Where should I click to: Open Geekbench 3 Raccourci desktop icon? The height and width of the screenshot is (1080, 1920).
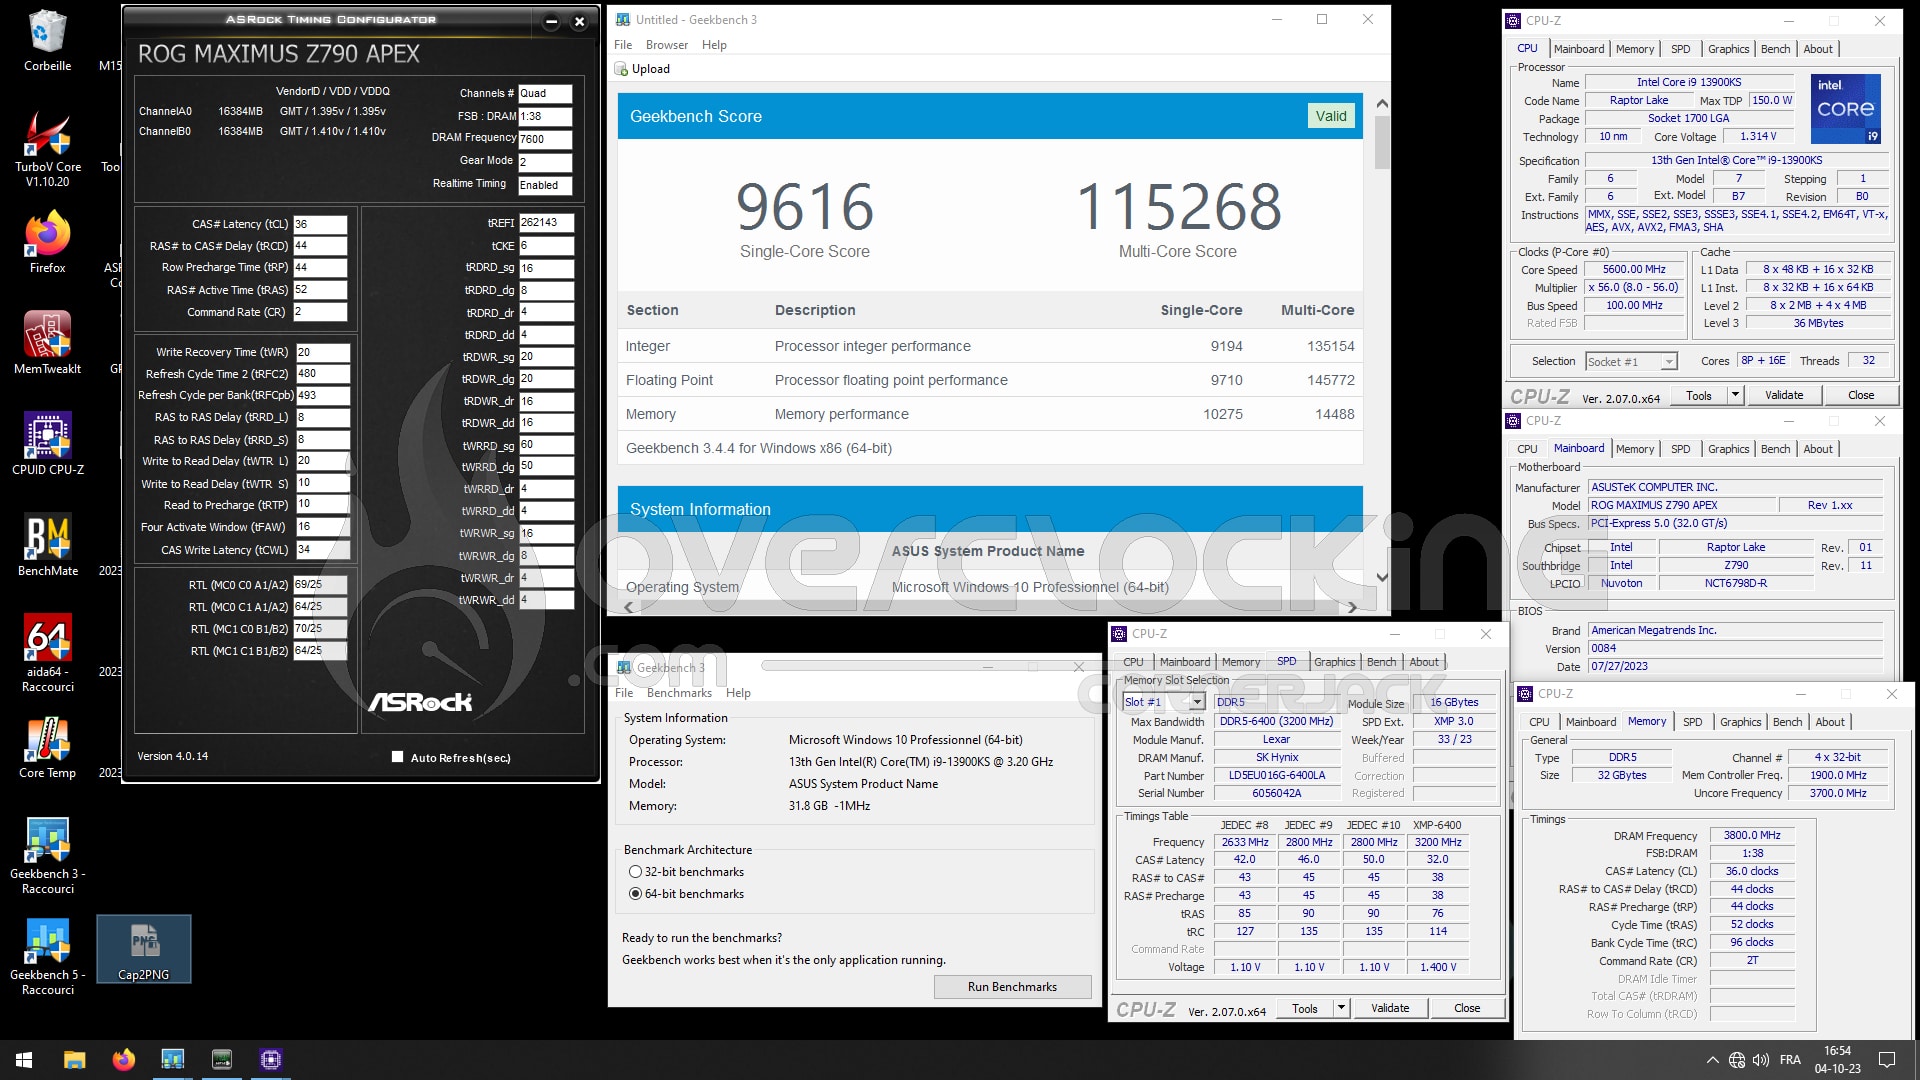47,855
